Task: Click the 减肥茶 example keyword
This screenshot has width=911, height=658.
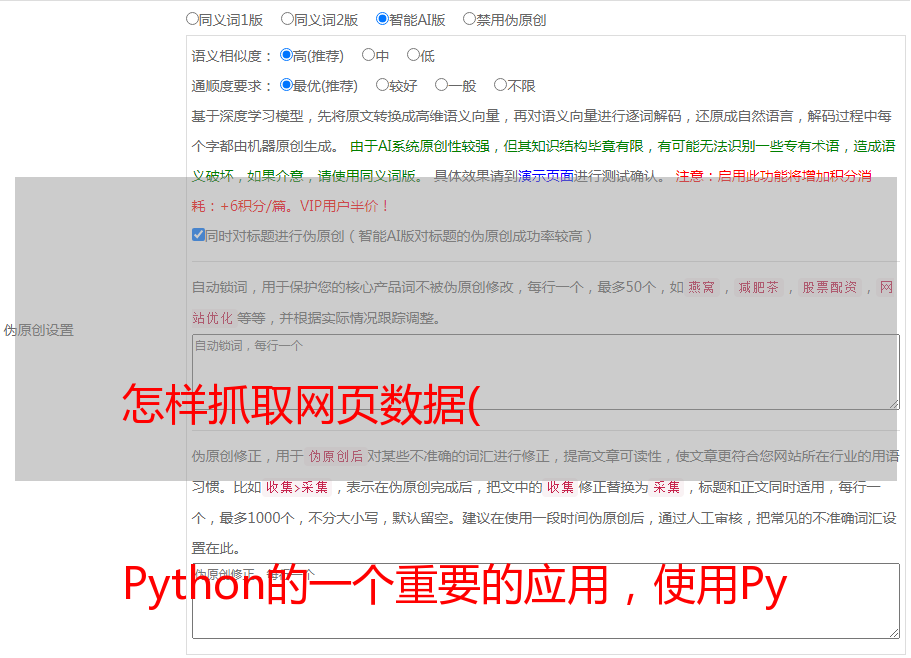Action: [x=759, y=287]
